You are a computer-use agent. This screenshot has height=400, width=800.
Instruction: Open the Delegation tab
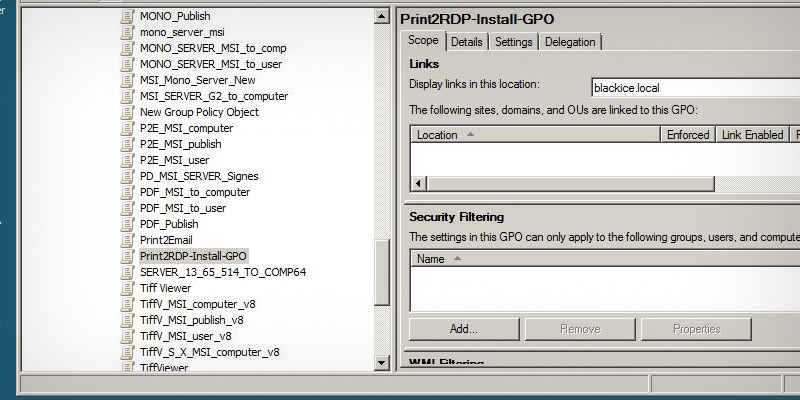click(571, 42)
